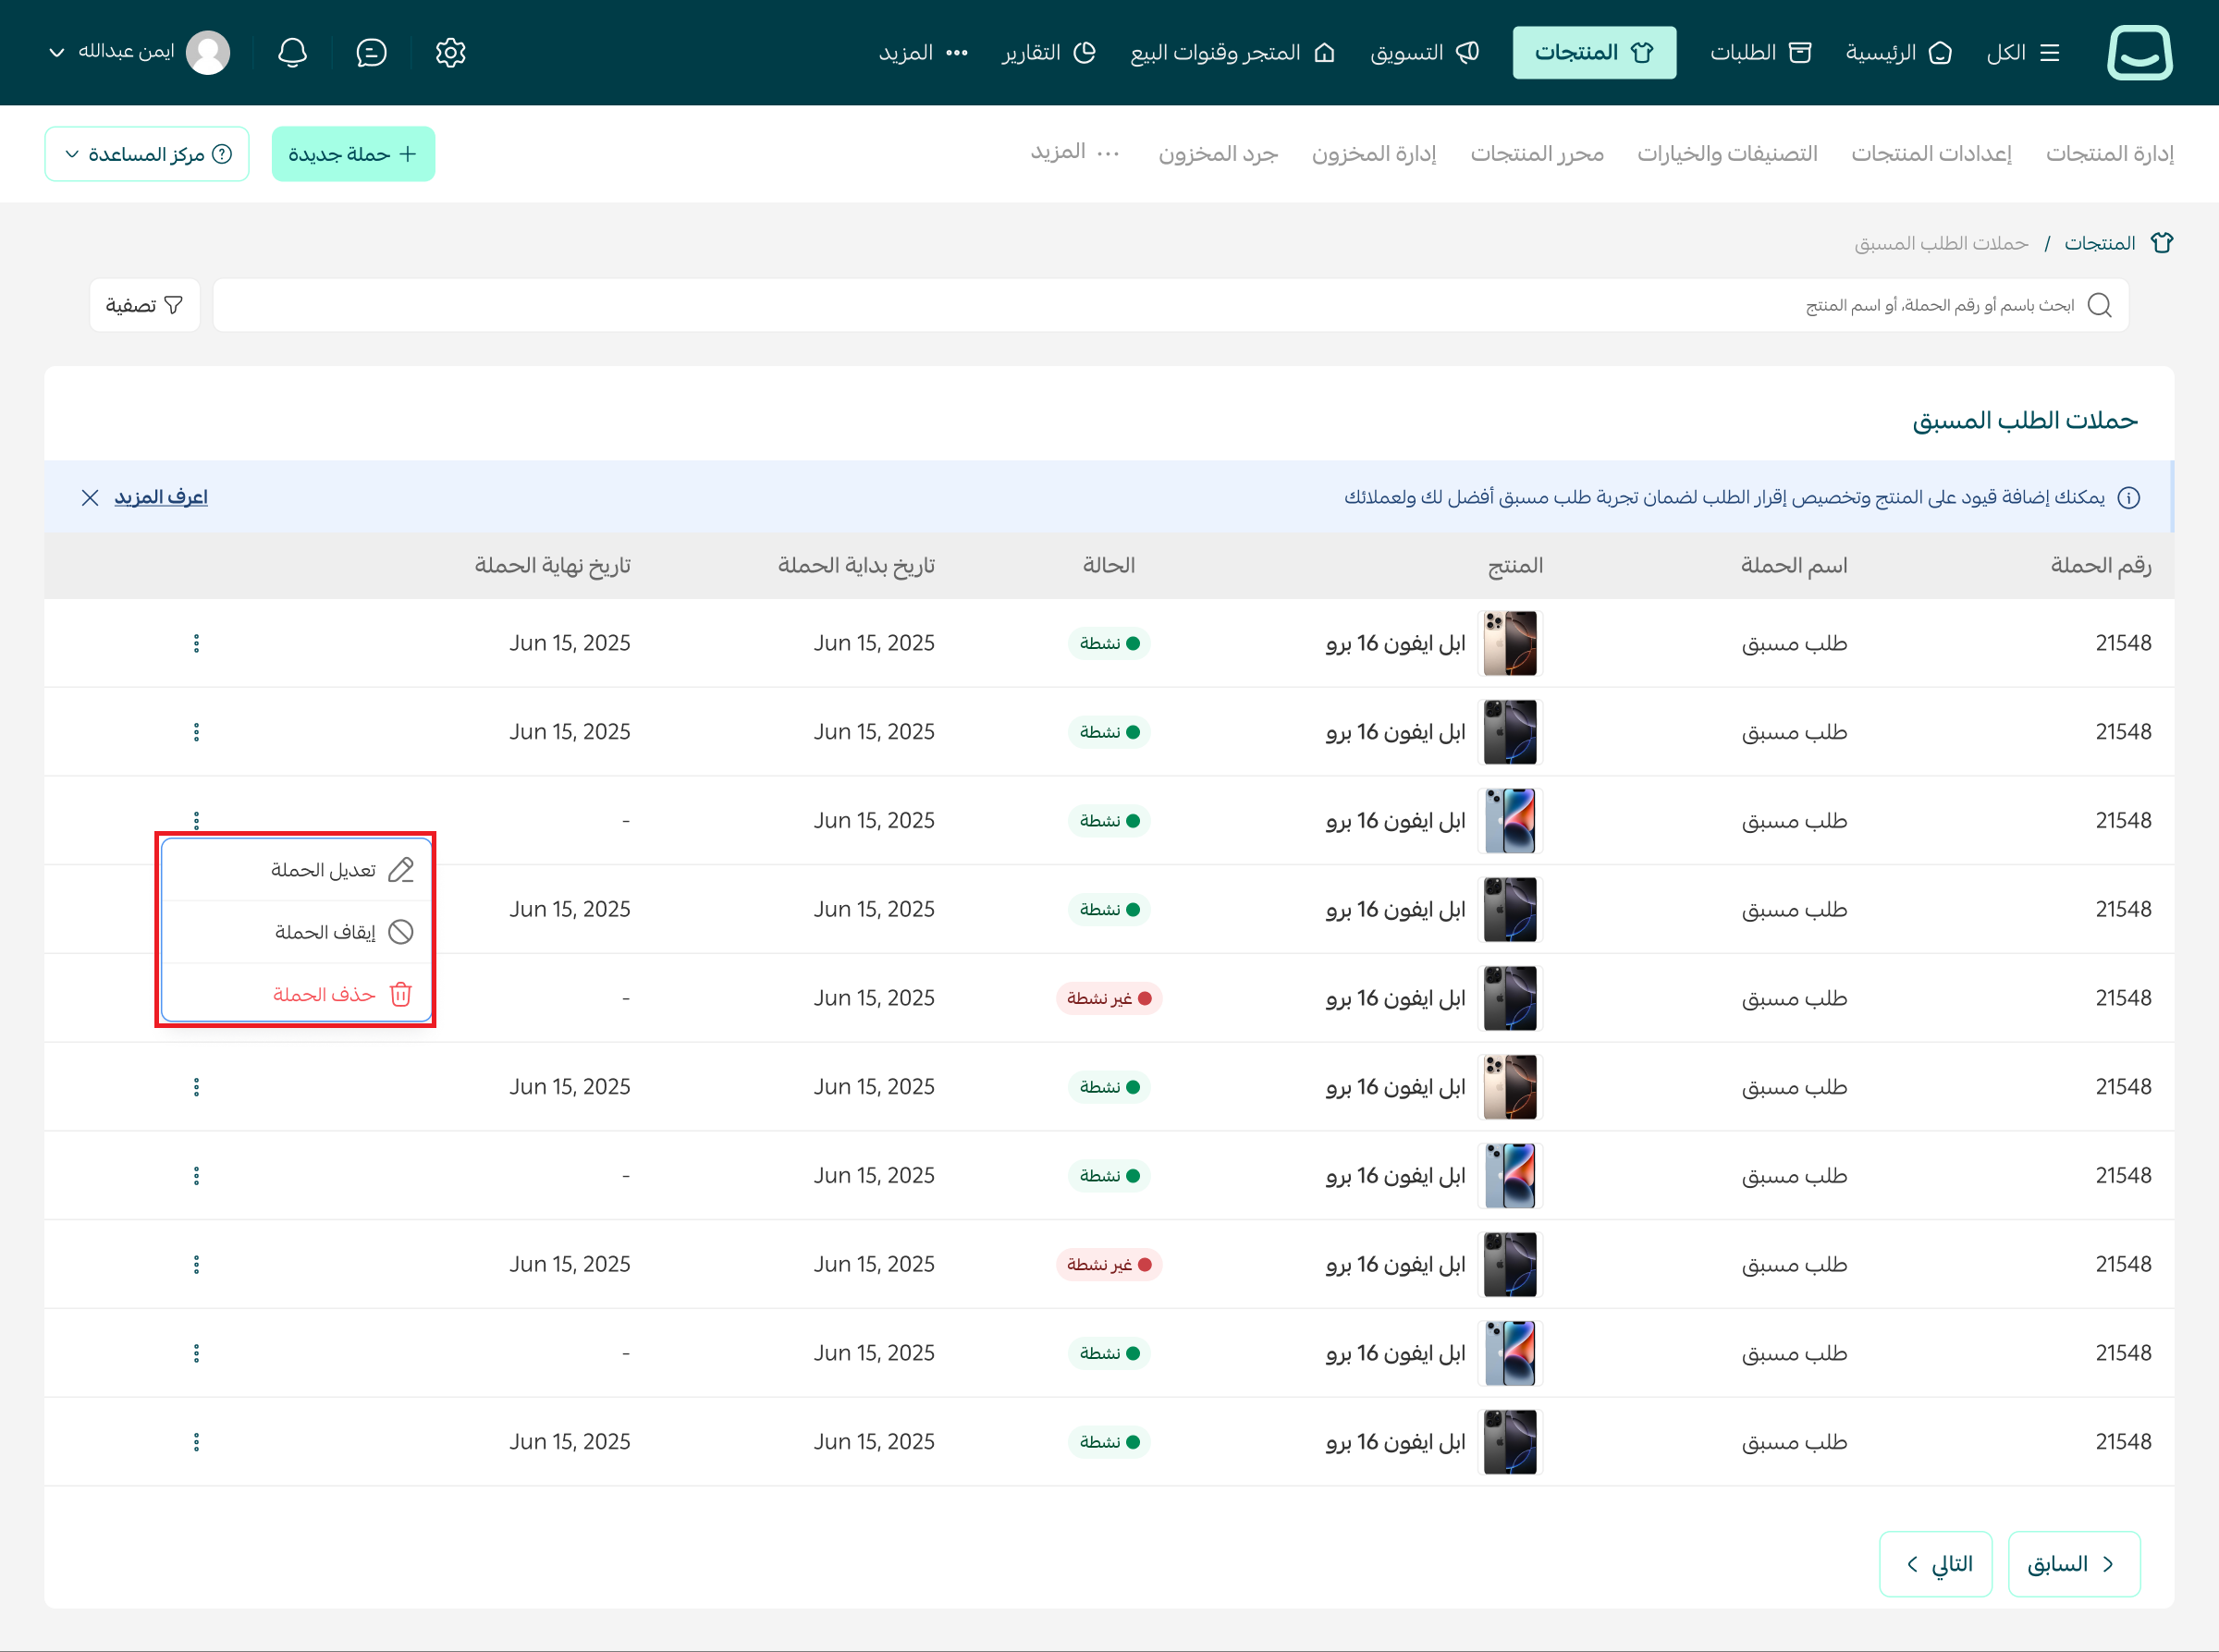Open the three-dot menu on the first campaign row
Viewport: 2219px width, 1652px height.
196,643
